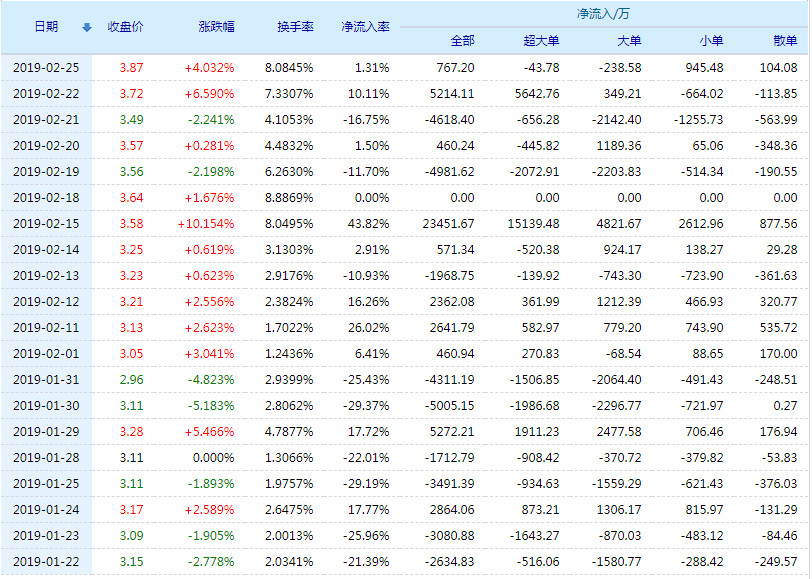Select the date cell 2019-02-18
This screenshot has height=579, width=812.
[x=46, y=198]
